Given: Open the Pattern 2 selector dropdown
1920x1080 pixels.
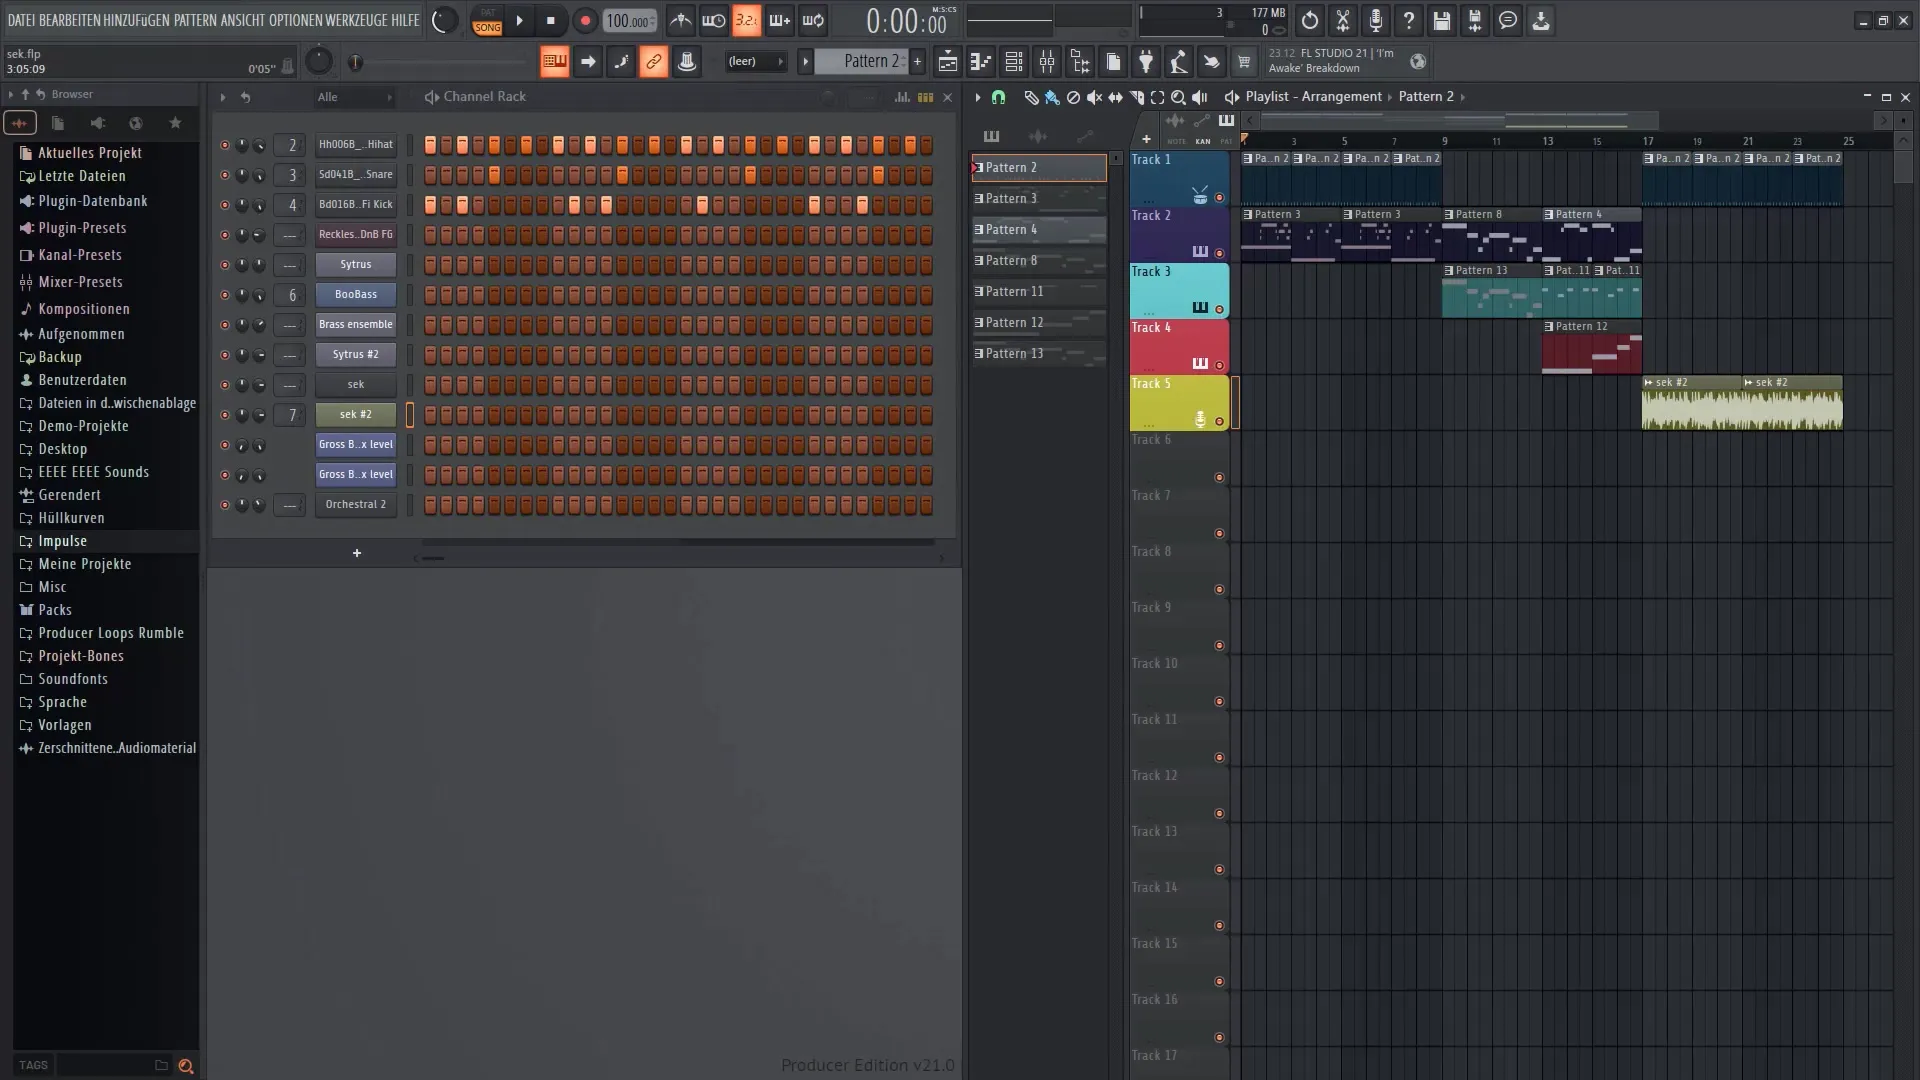Looking at the screenshot, I should tap(861, 62).
